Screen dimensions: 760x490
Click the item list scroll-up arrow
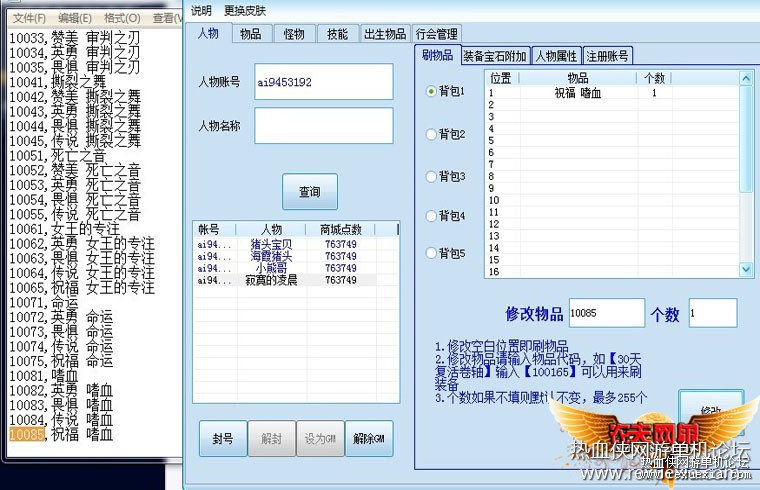pyautogui.click(x=745, y=78)
